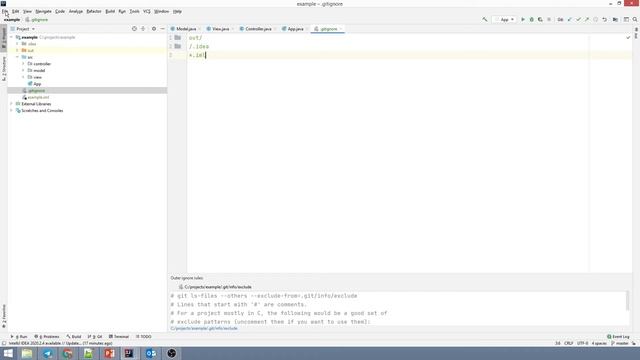The image size is (640, 360).
Task: Click the locate target icon in Project panel
Action: [x=134, y=29]
